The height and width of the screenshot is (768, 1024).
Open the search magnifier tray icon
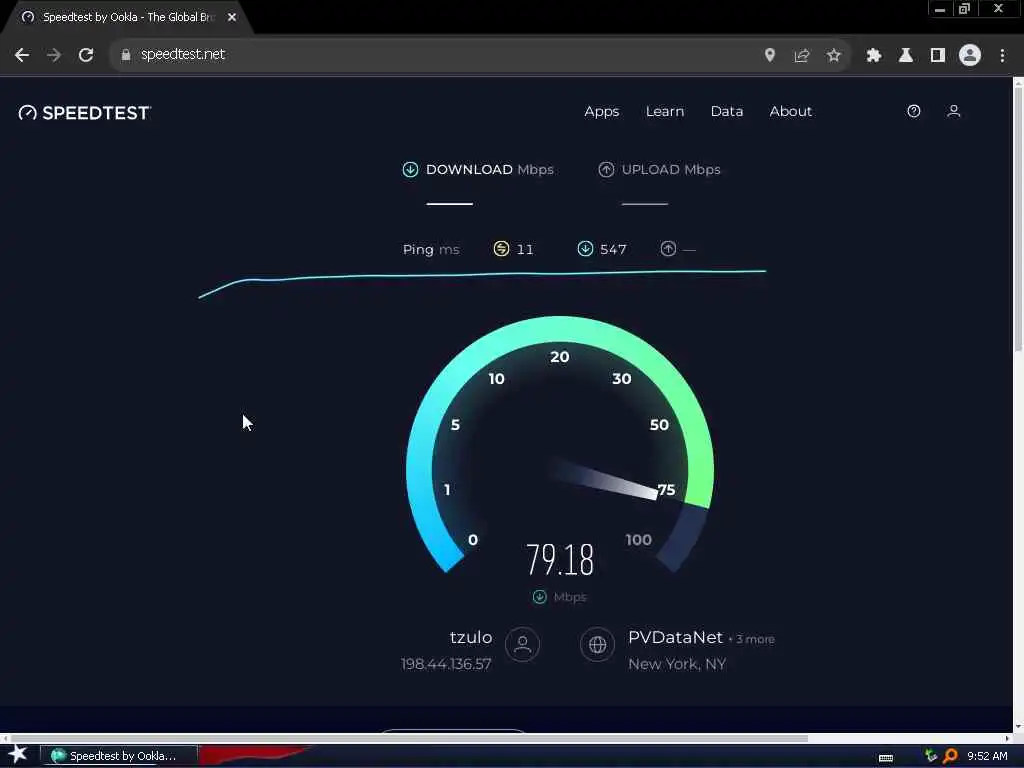(950, 756)
